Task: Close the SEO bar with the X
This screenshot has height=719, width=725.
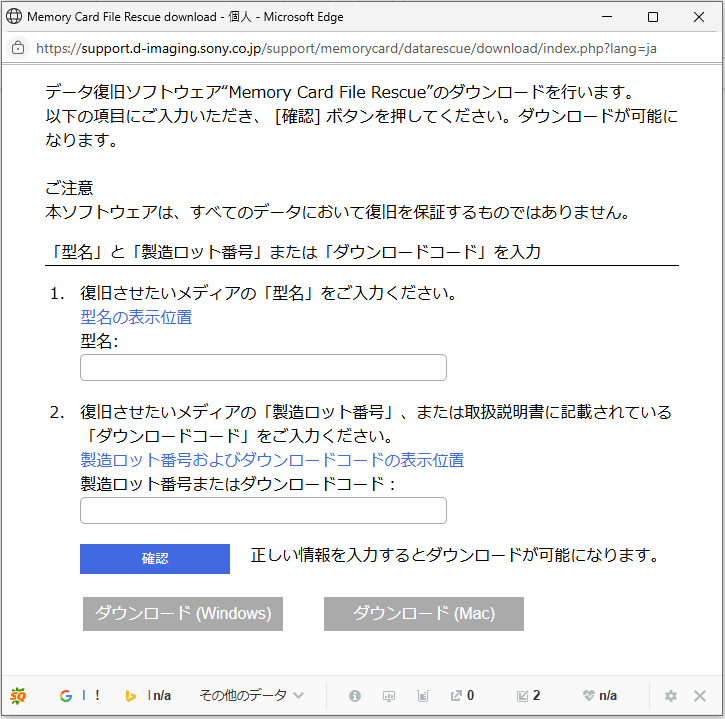Action: click(x=700, y=696)
